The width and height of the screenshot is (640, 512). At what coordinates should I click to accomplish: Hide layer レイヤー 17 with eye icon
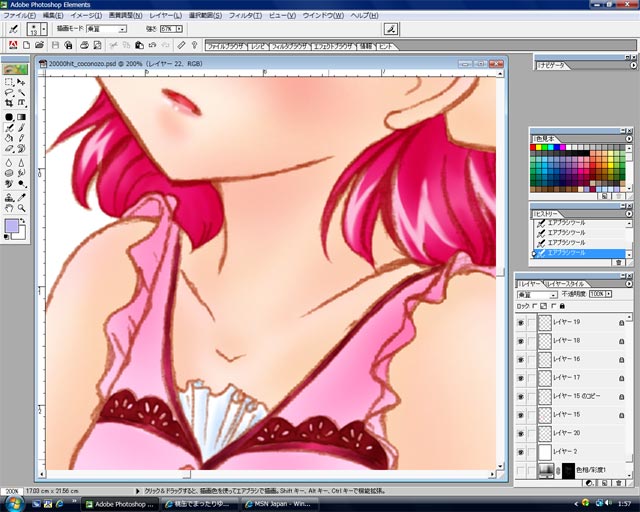click(521, 378)
